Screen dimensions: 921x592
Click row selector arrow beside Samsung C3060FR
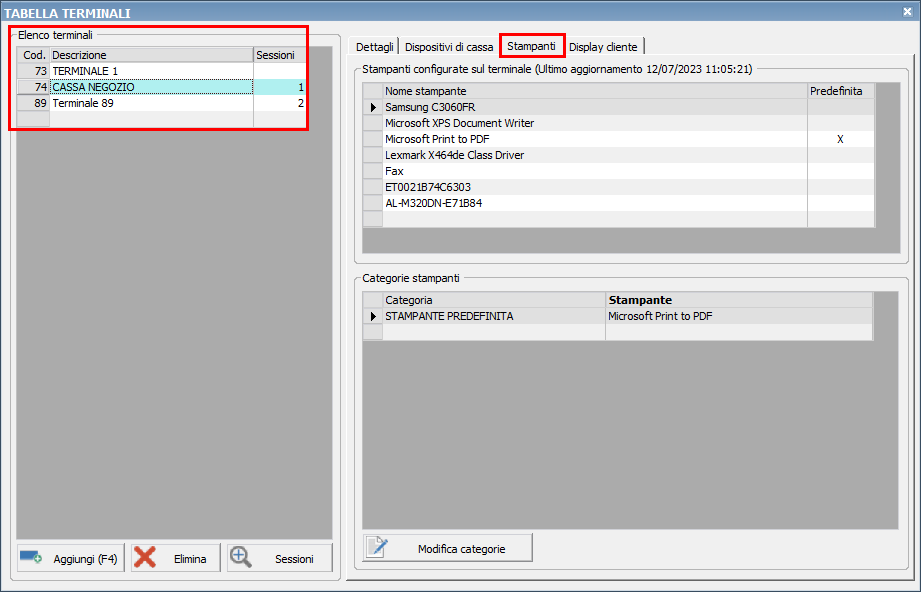pyautogui.click(x=373, y=107)
